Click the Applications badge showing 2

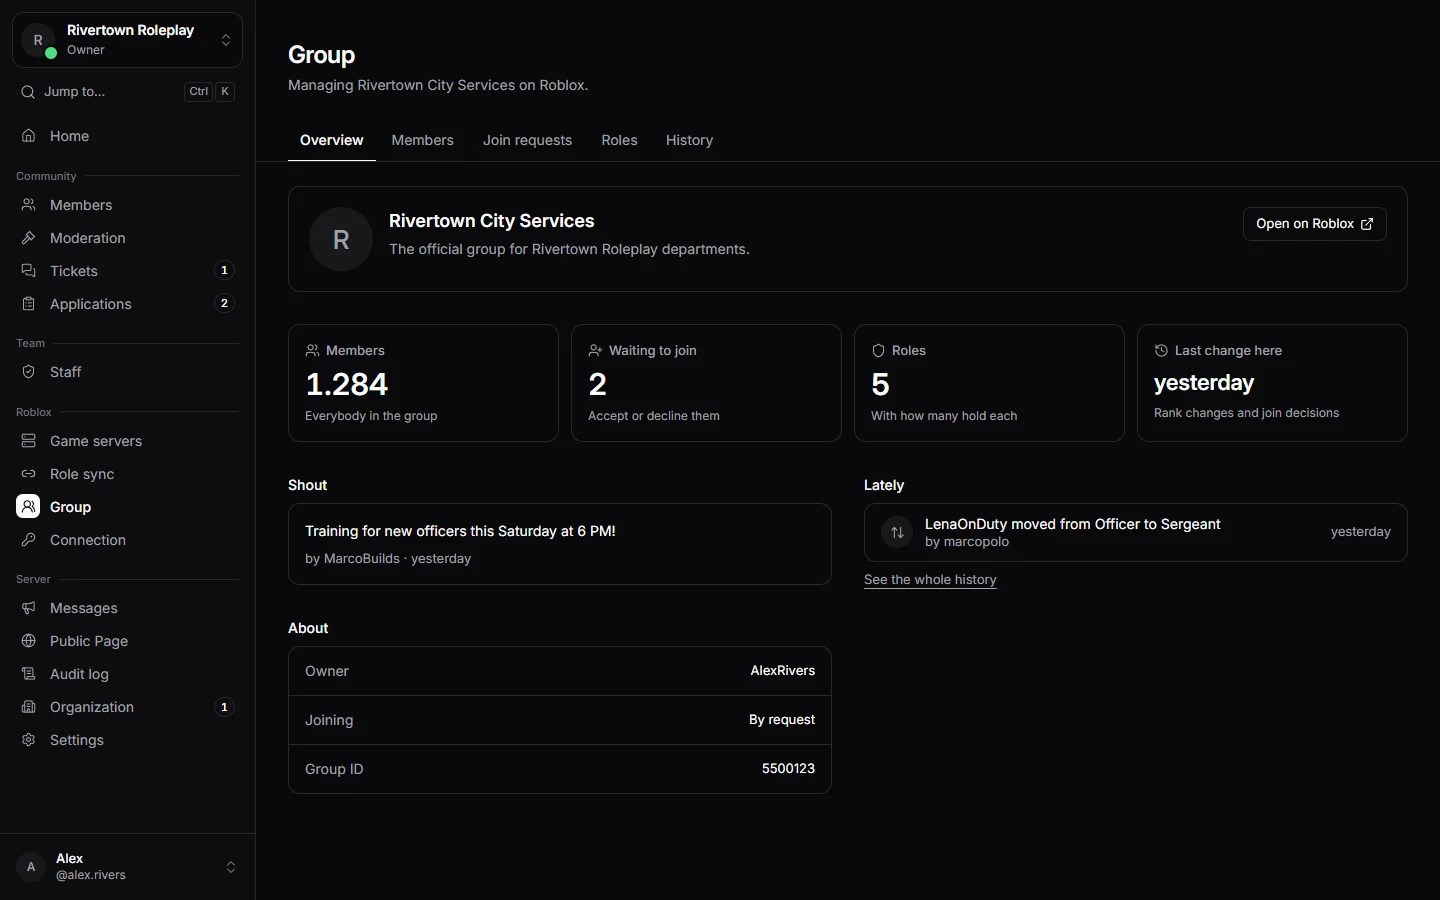tap(224, 303)
